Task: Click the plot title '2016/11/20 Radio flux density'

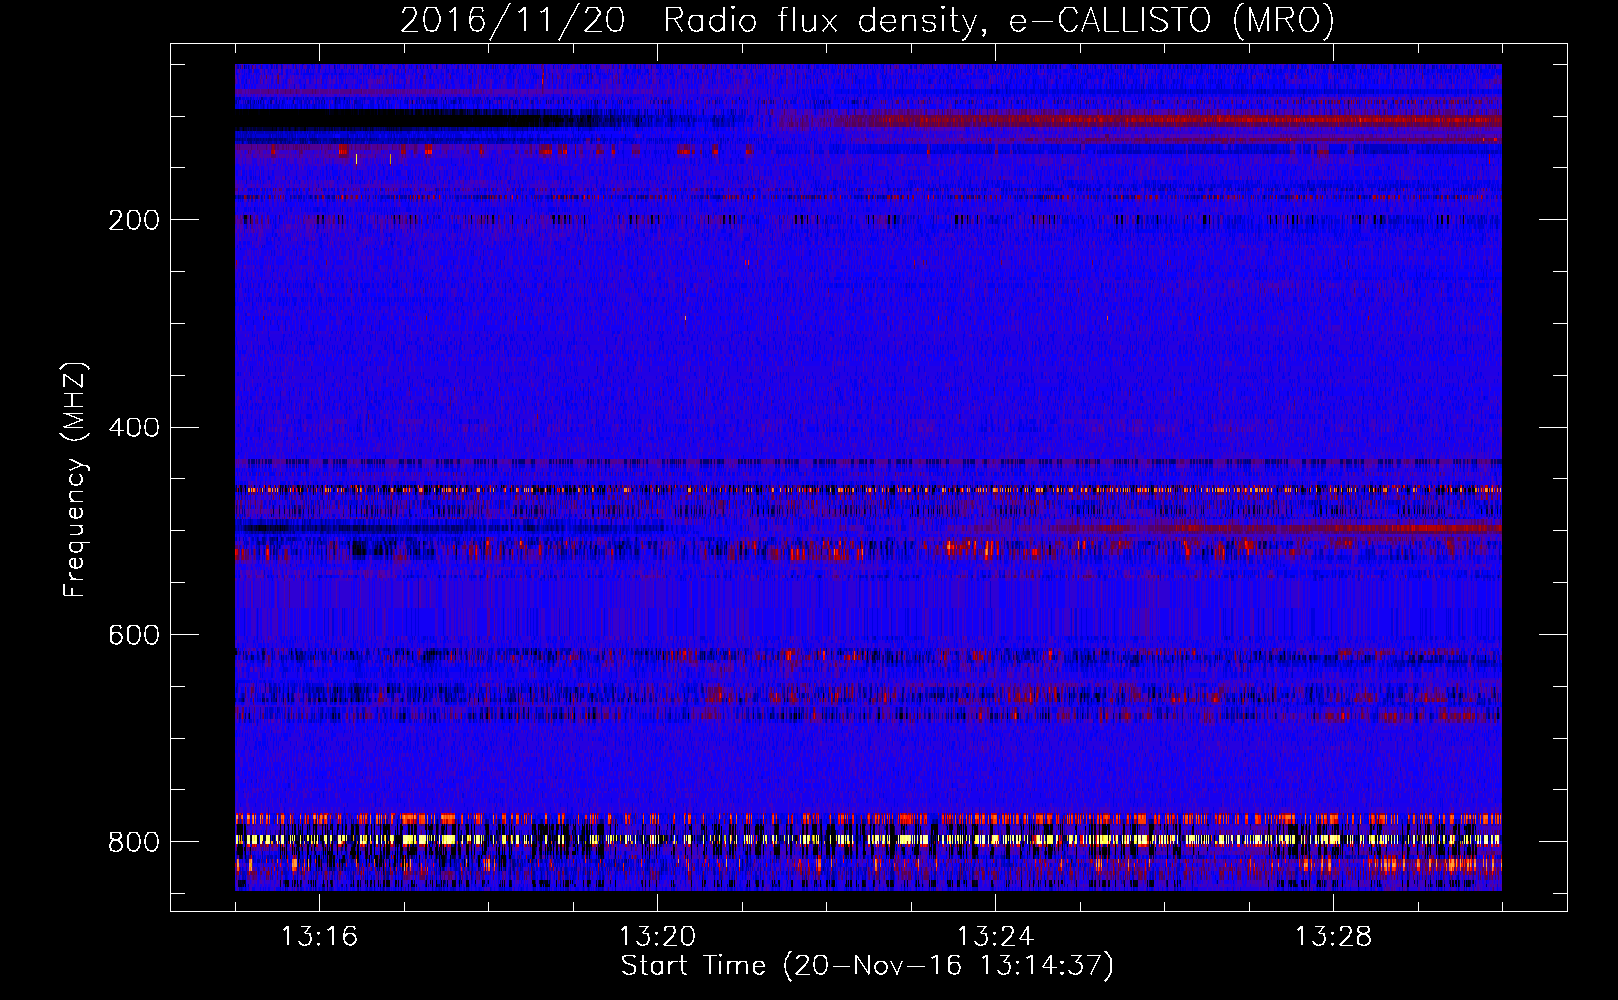Action: pyautogui.click(x=867, y=21)
